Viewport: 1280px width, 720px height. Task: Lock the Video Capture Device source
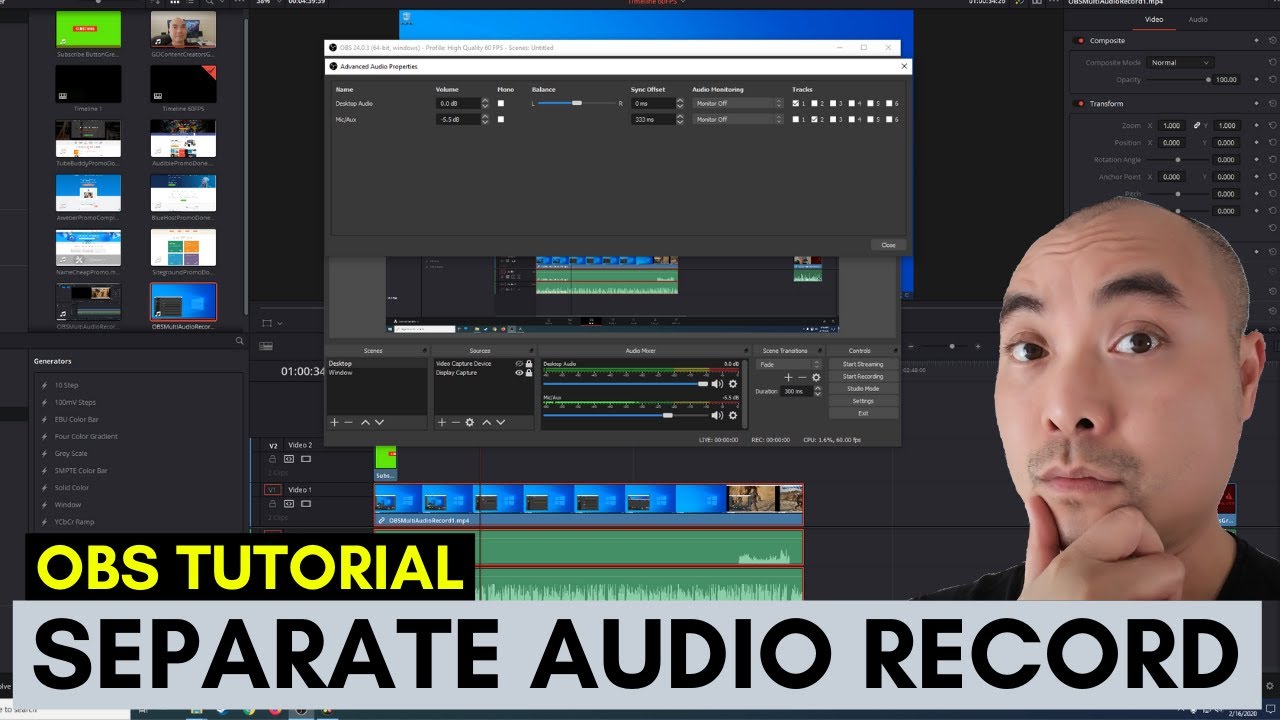(x=529, y=363)
